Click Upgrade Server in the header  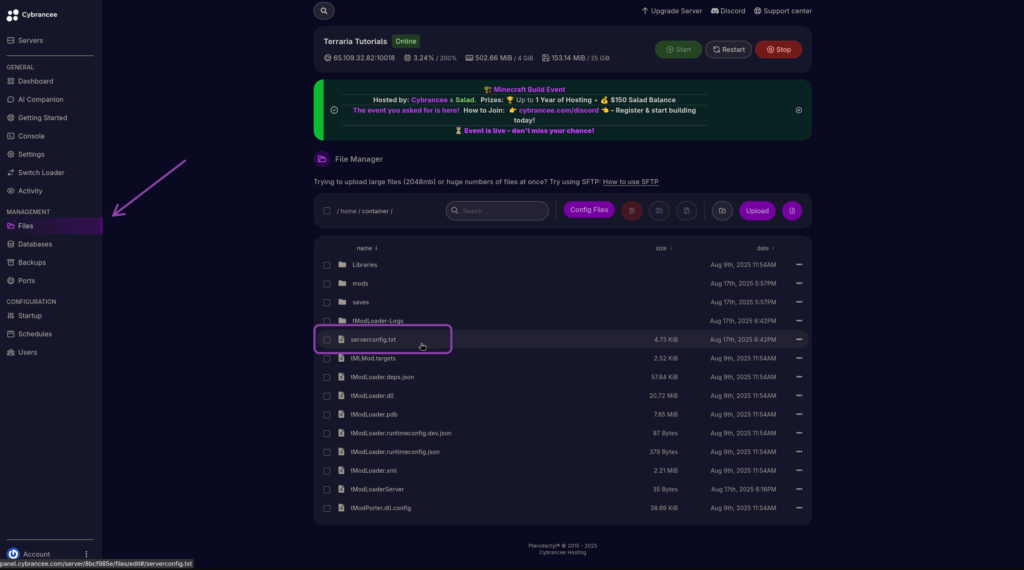(671, 10)
